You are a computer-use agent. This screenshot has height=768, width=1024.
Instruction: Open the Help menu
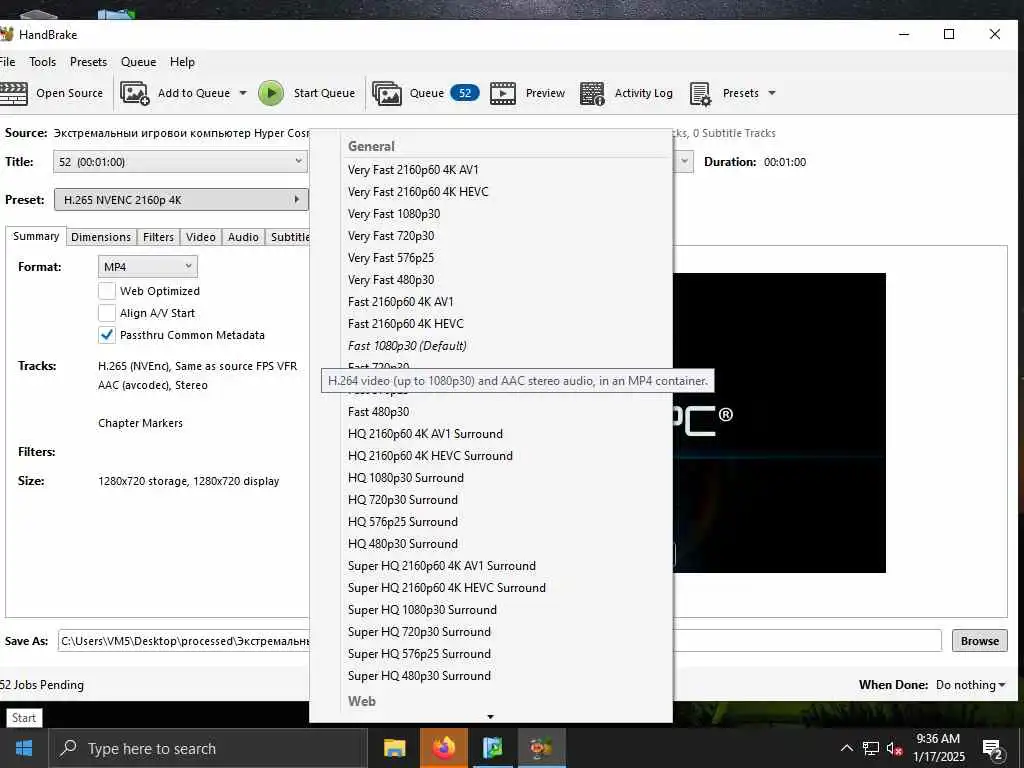coord(182,61)
